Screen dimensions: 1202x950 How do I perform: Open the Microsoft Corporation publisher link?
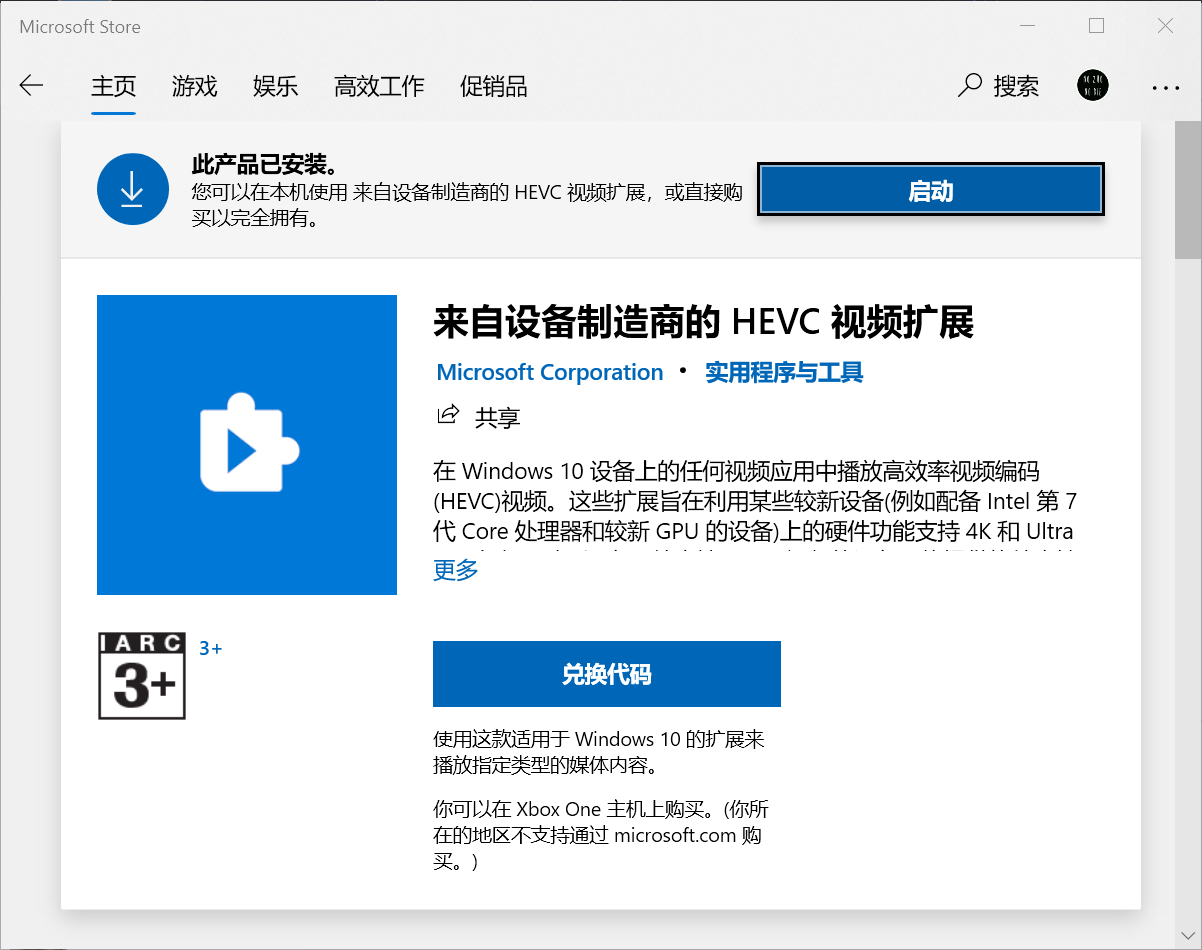tap(549, 371)
